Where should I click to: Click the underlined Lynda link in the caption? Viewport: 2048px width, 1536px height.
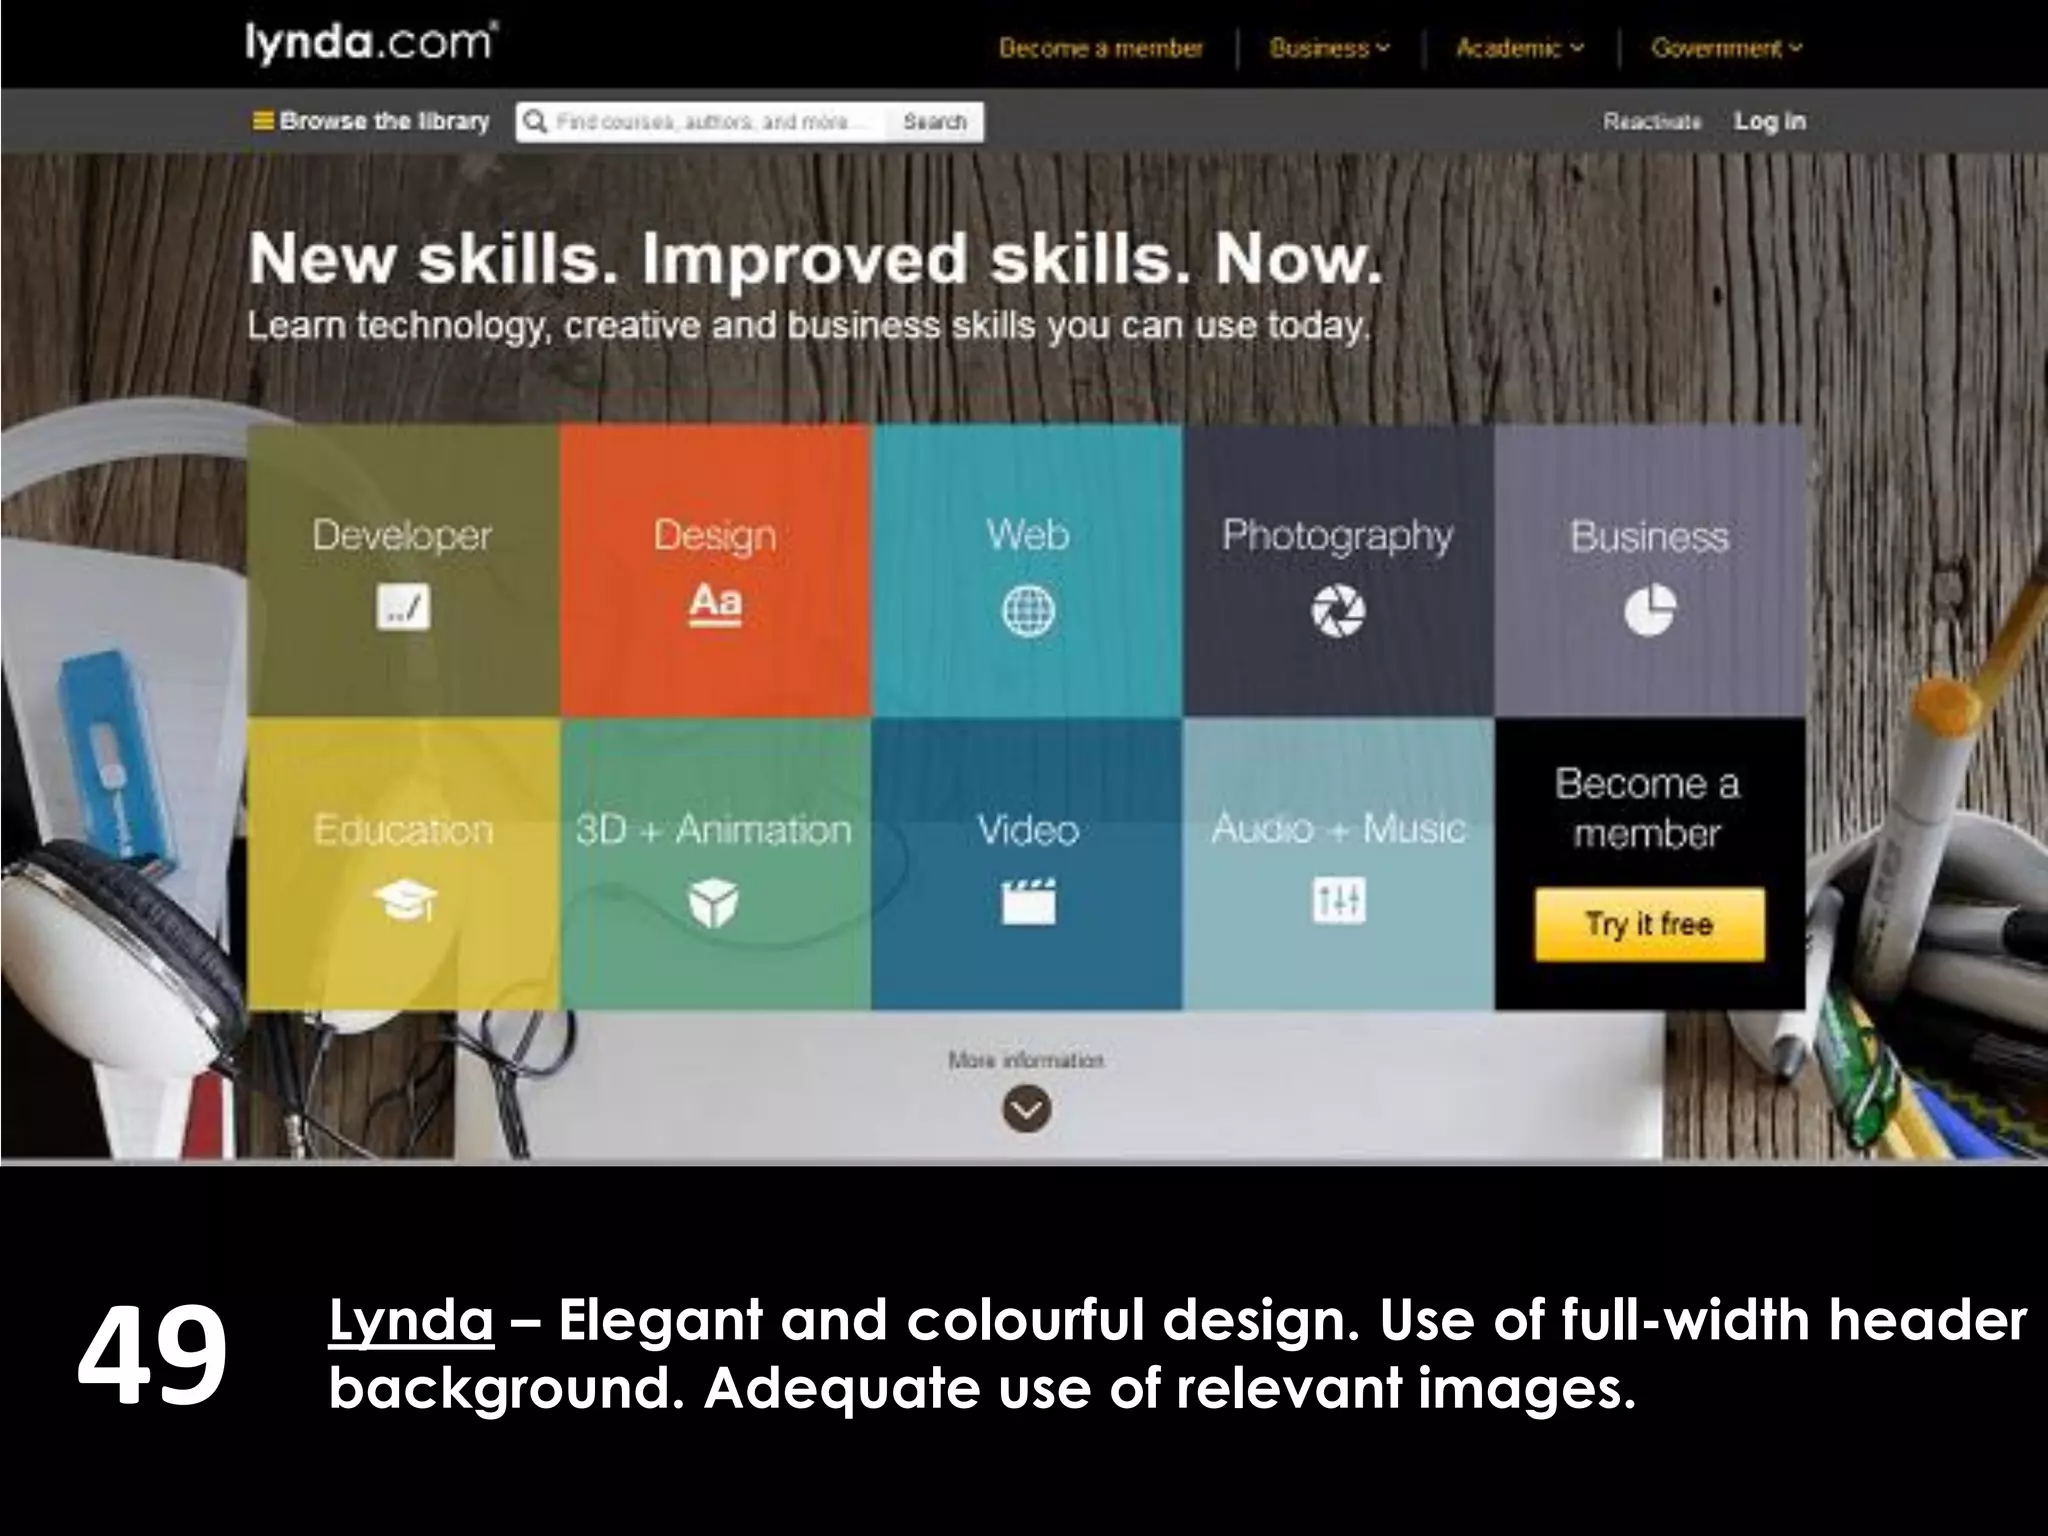411,1322
